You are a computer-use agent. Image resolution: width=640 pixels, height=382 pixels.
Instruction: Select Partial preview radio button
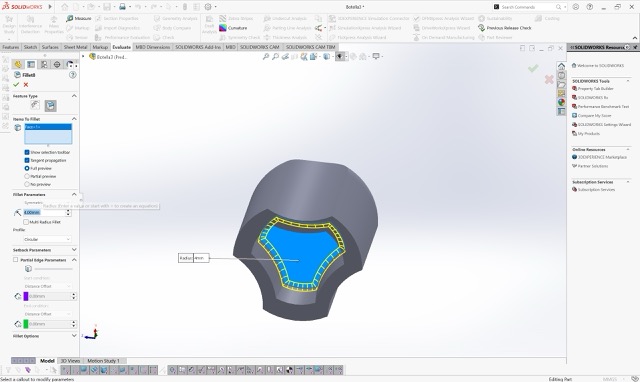click(27, 176)
